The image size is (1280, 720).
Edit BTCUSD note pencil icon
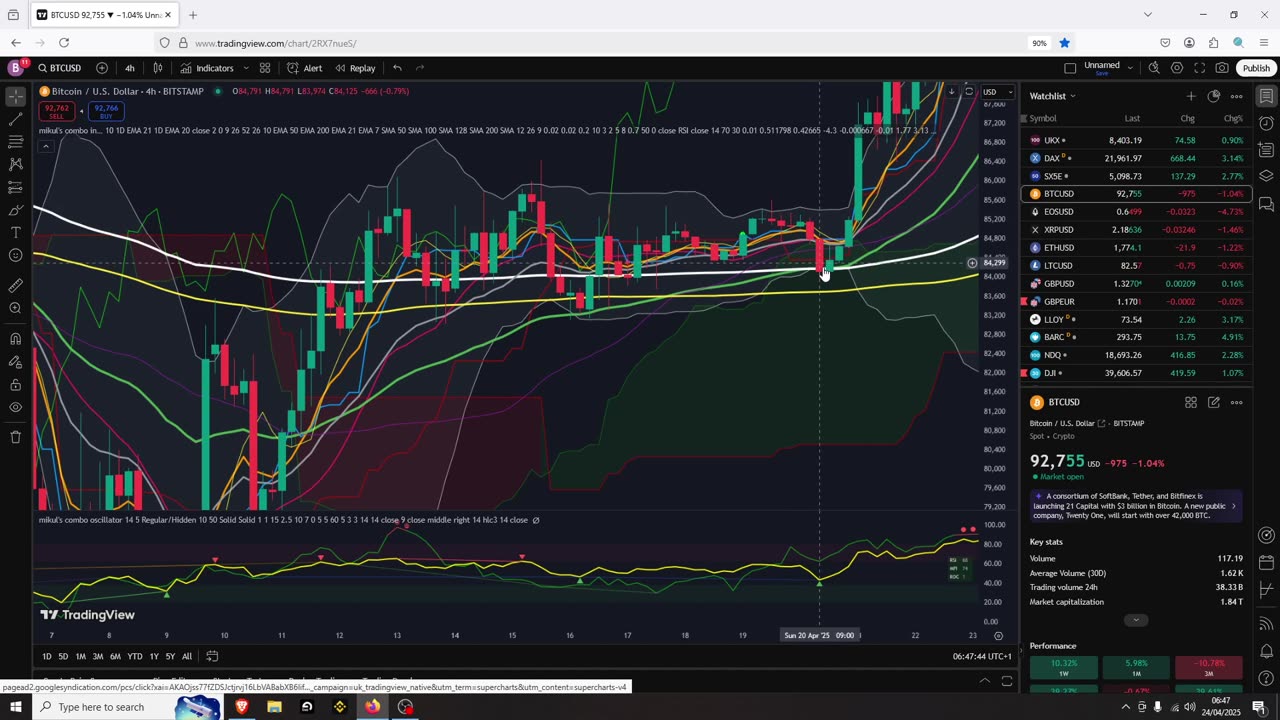click(x=1213, y=402)
